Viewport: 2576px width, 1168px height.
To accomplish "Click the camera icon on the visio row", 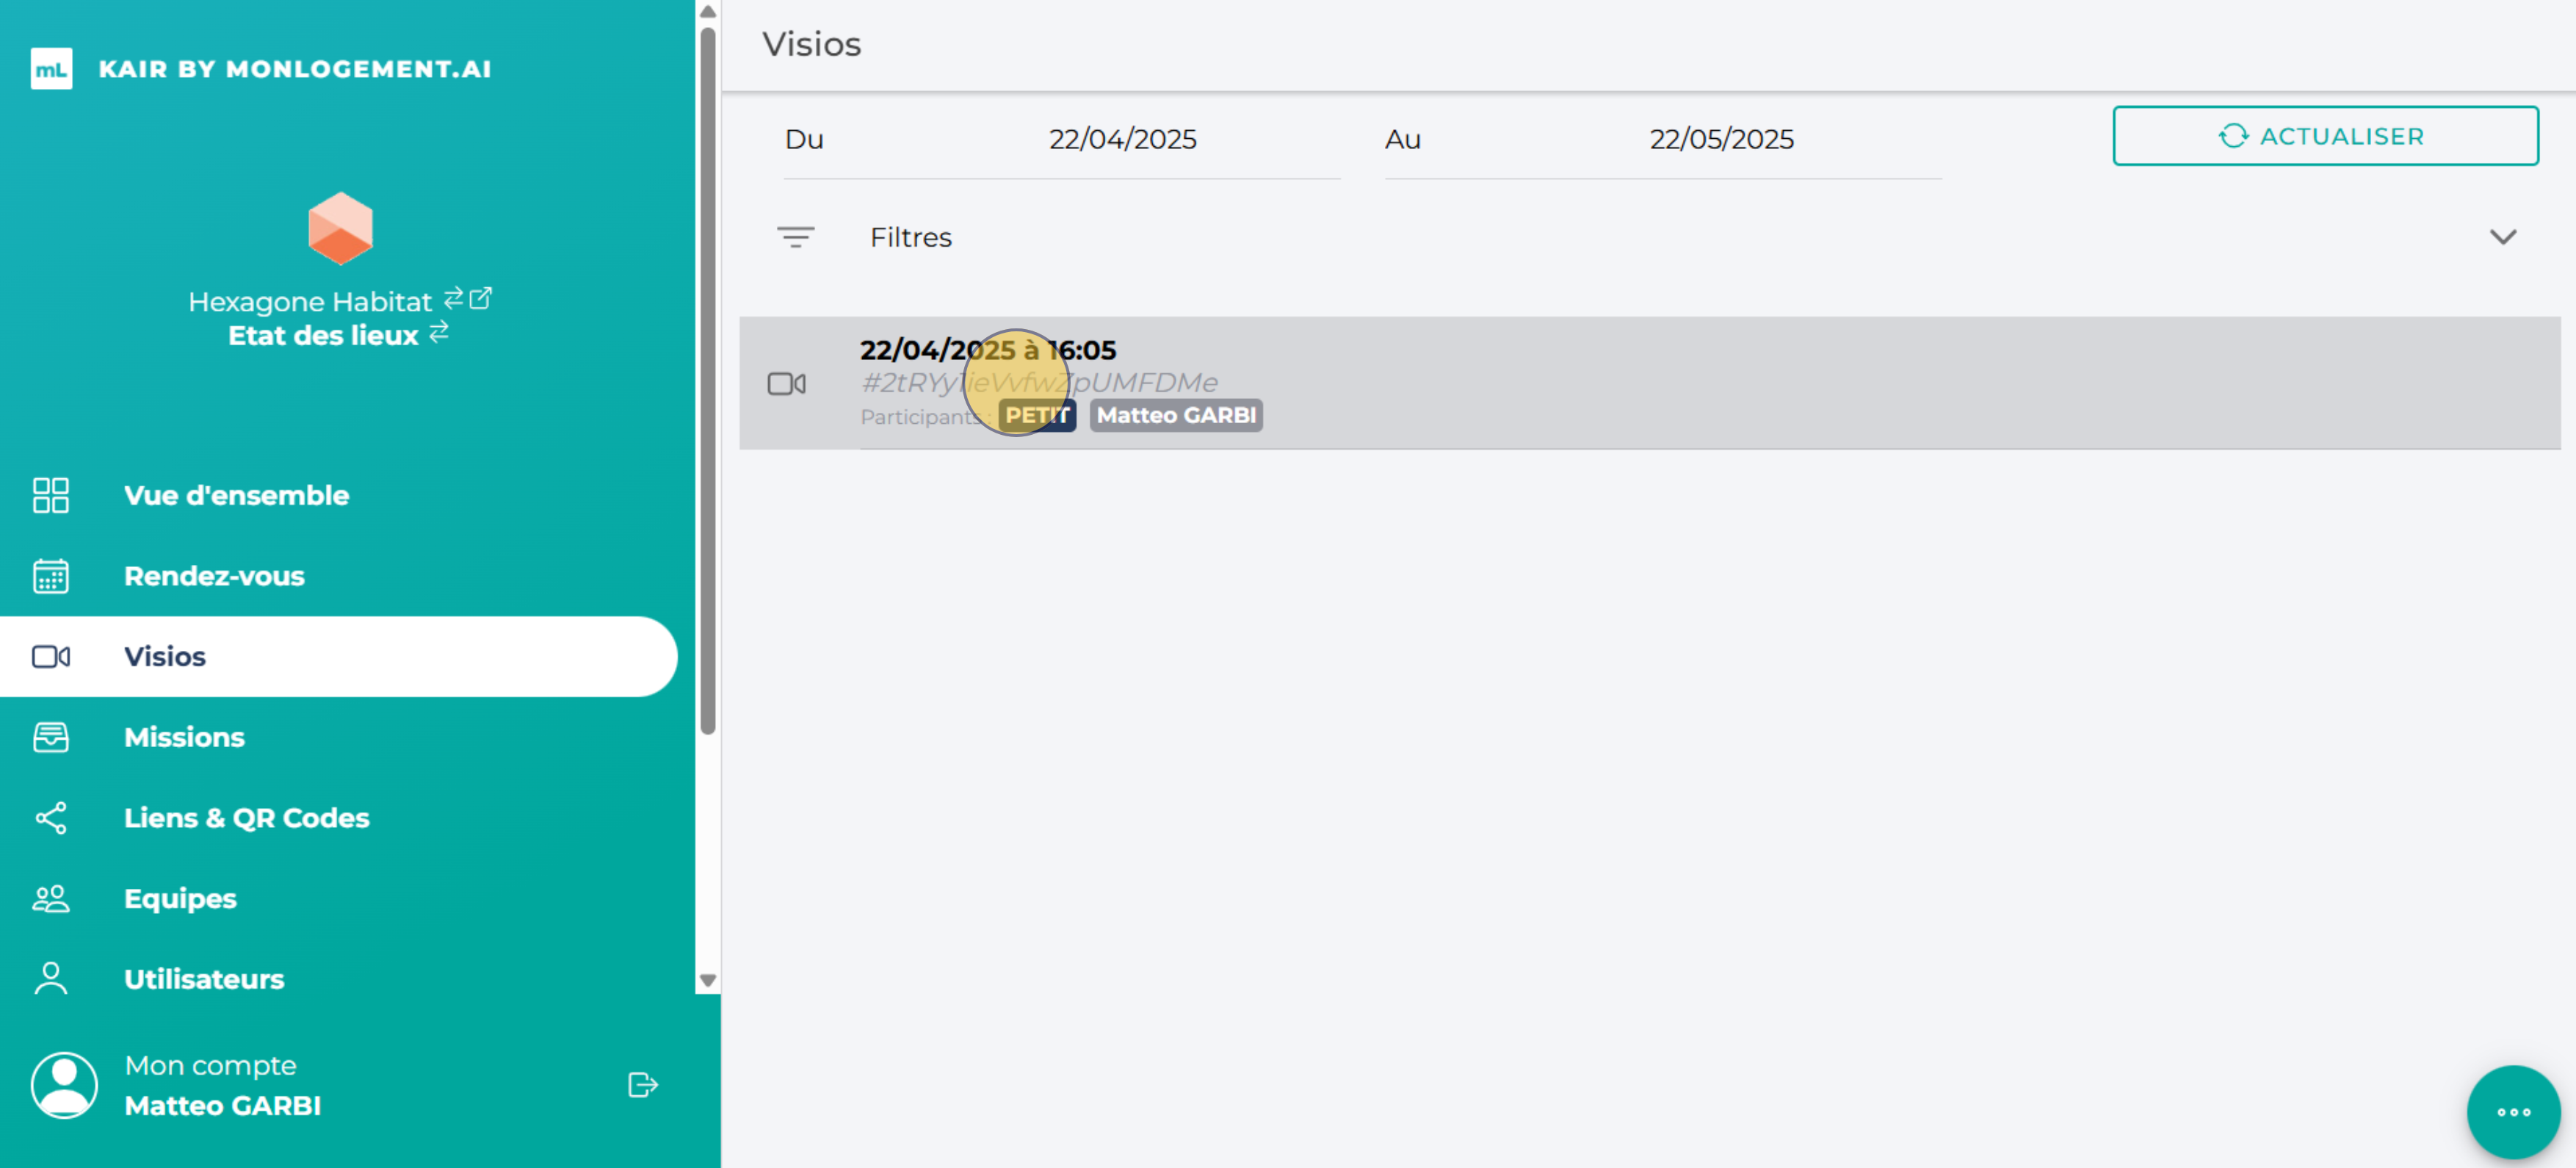I will click(786, 384).
